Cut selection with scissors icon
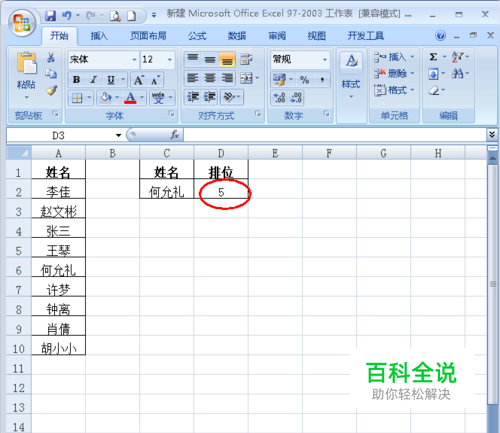Screen dimensions: 500x433 pos(51,57)
